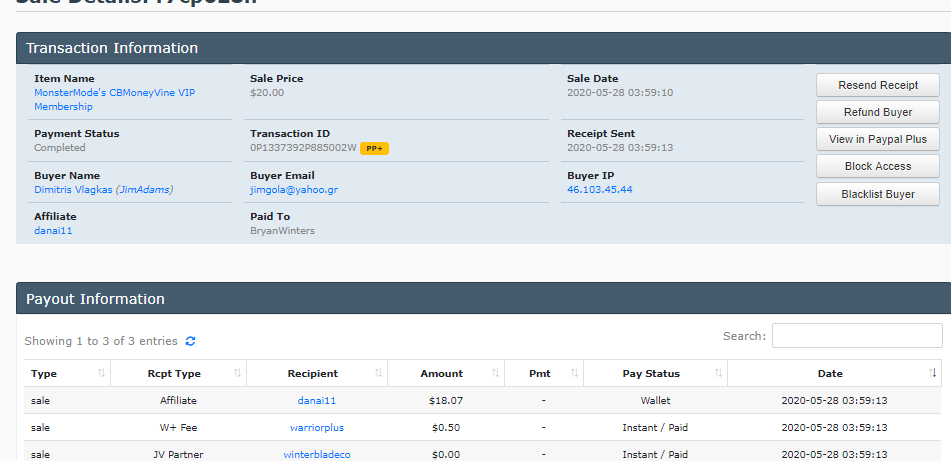951x461 pixels.
Task: Sort by Amount column arrows
Action: click(496, 373)
